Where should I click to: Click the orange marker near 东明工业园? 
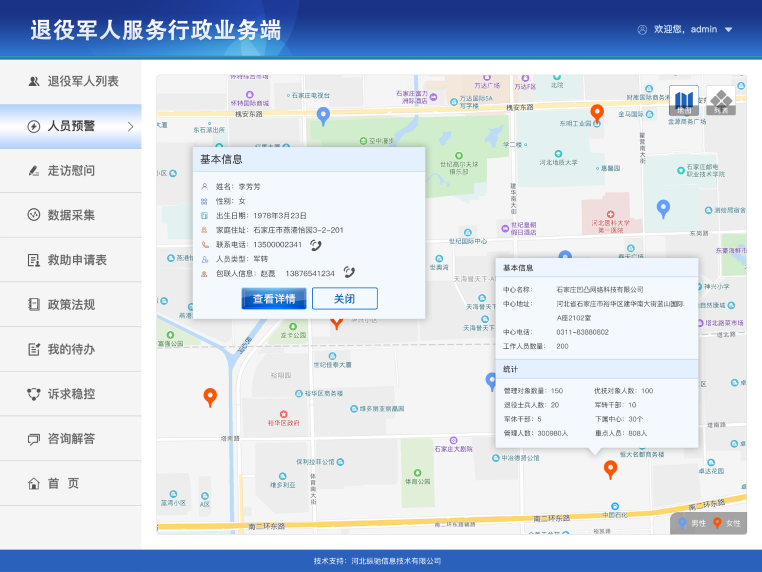(x=597, y=113)
